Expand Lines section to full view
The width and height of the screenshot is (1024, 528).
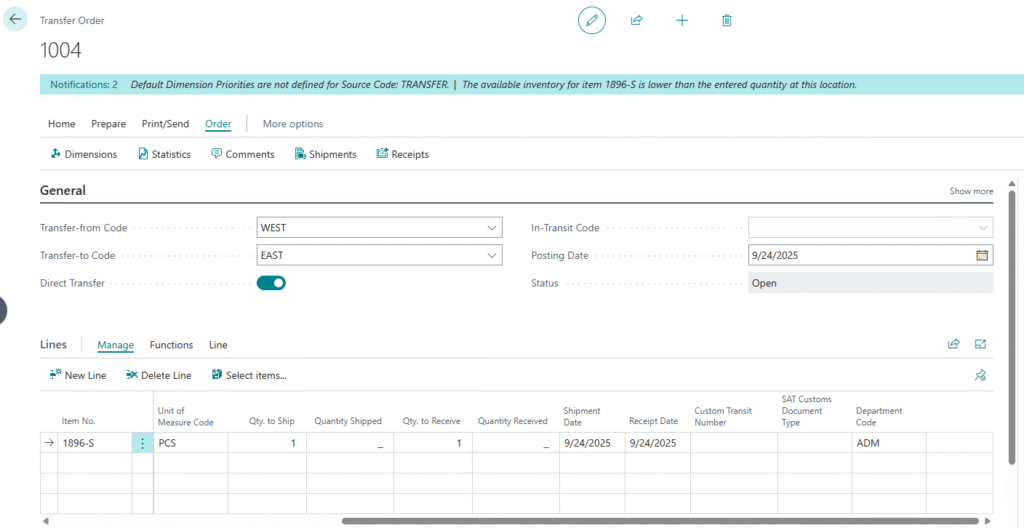click(981, 344)
